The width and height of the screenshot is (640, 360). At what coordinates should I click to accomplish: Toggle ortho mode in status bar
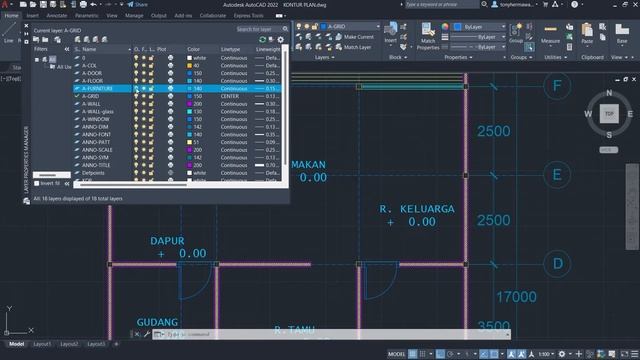click(440, 354)
